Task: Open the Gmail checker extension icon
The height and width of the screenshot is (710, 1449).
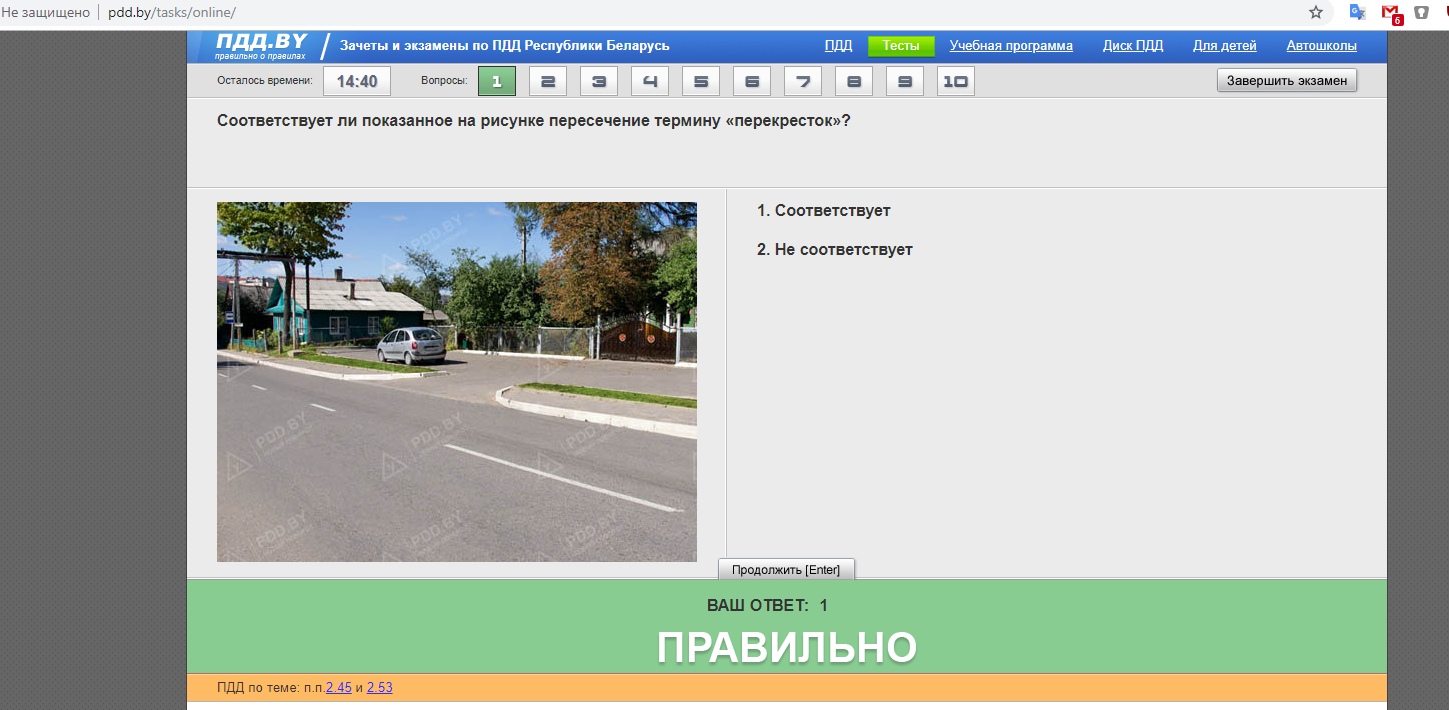Action: tap(1391, 13)
